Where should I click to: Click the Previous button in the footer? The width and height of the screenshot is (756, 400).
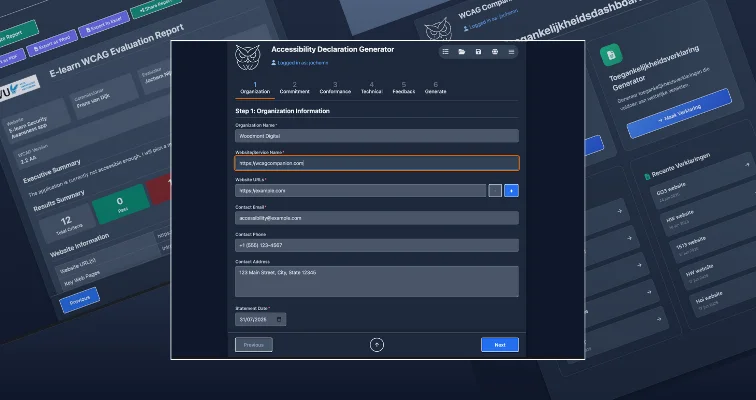click(x=253, y=344)
